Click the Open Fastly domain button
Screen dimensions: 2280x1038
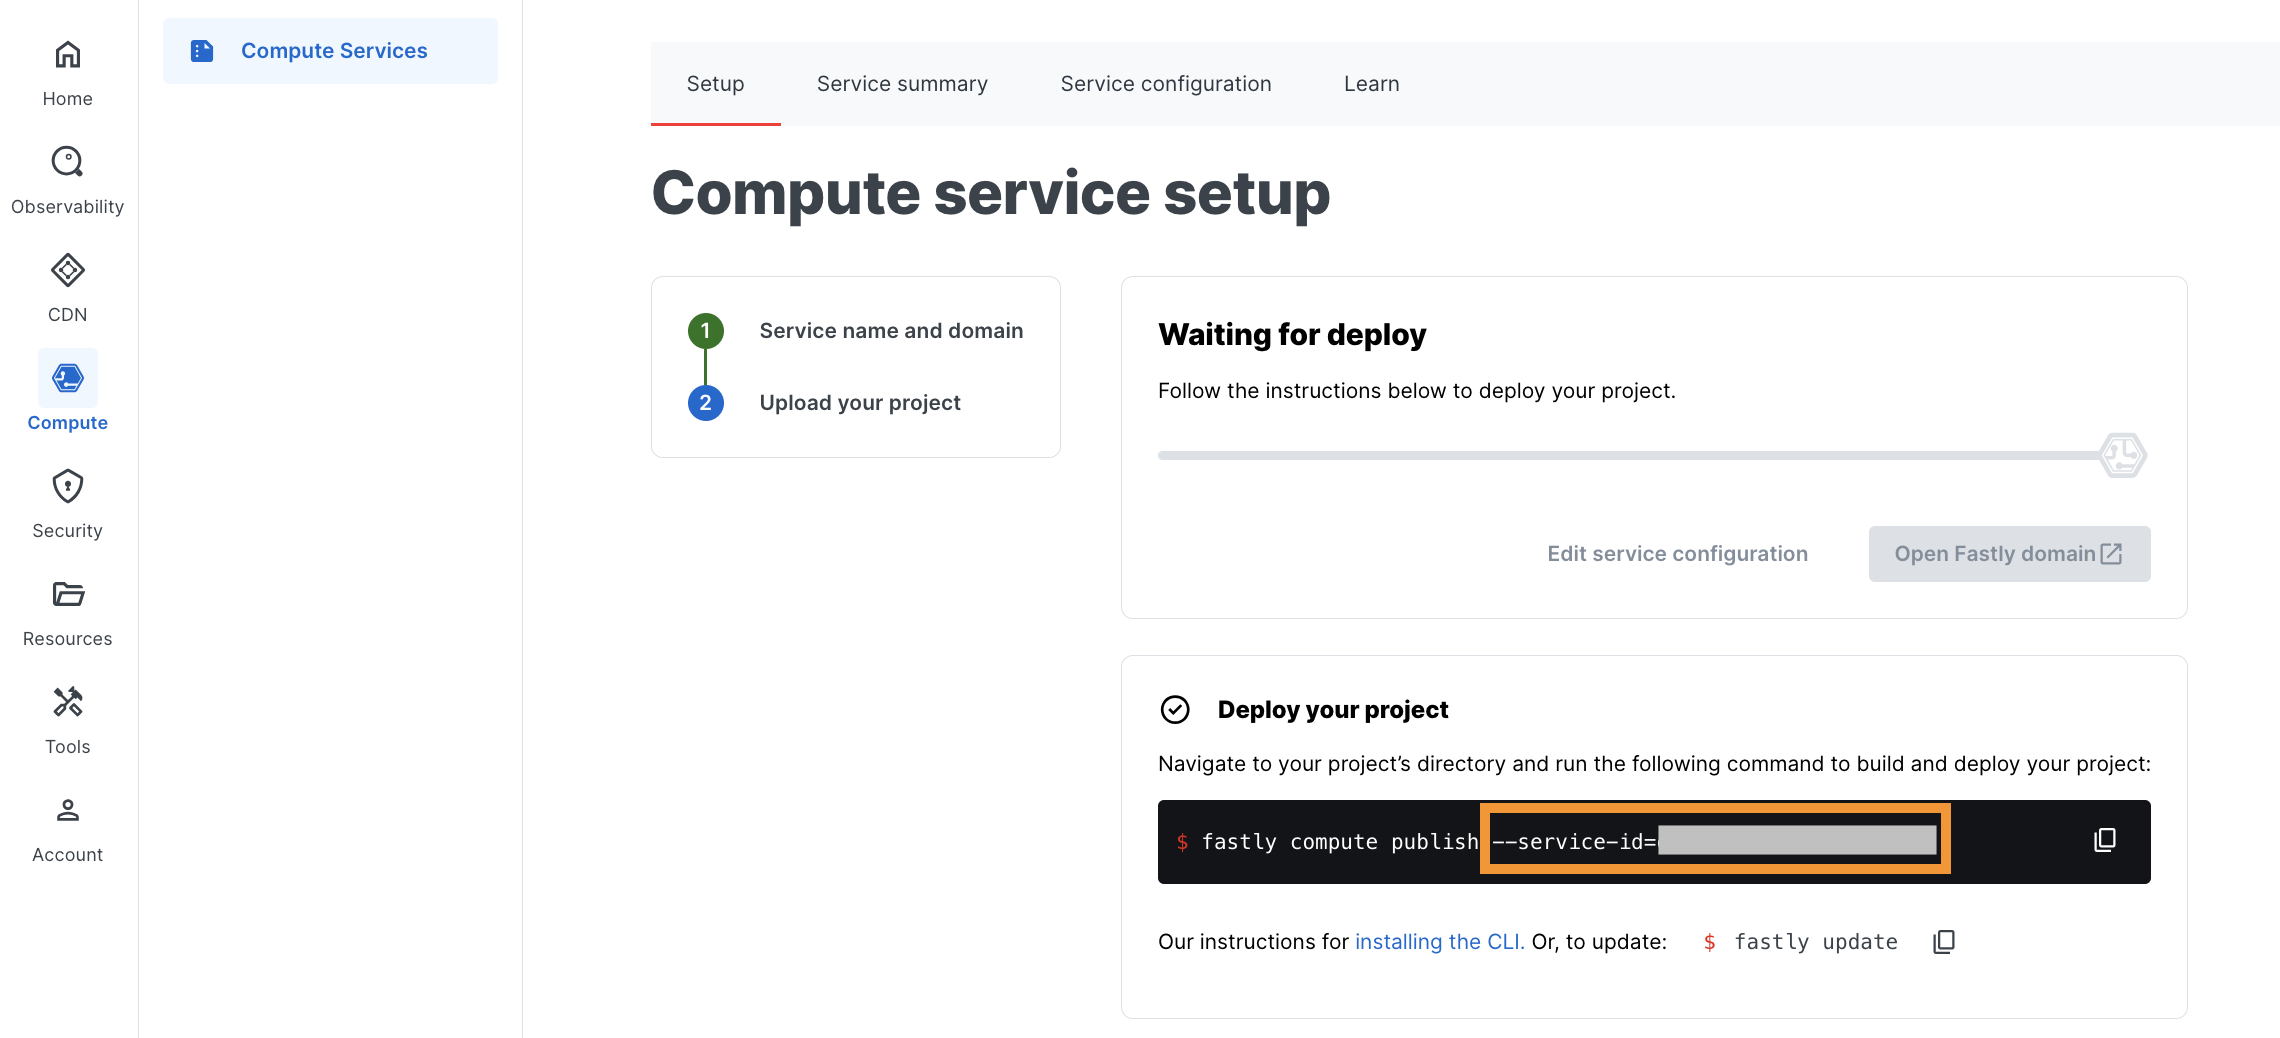click(2008, 554)
